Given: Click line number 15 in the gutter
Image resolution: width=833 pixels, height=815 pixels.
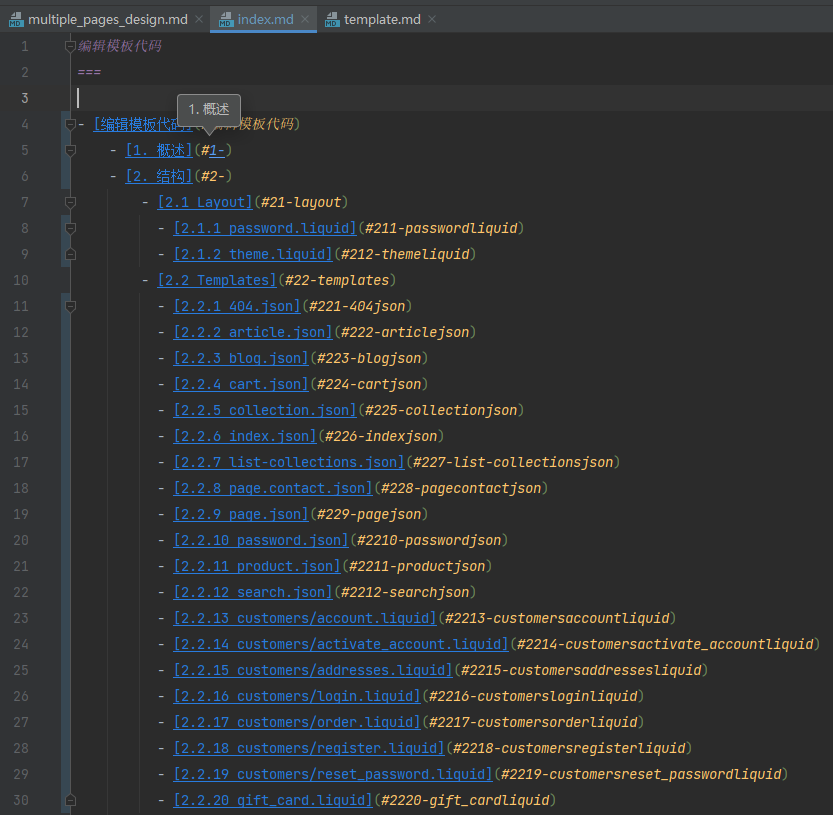Looking at the screenshot, I should tap(21, 410).
